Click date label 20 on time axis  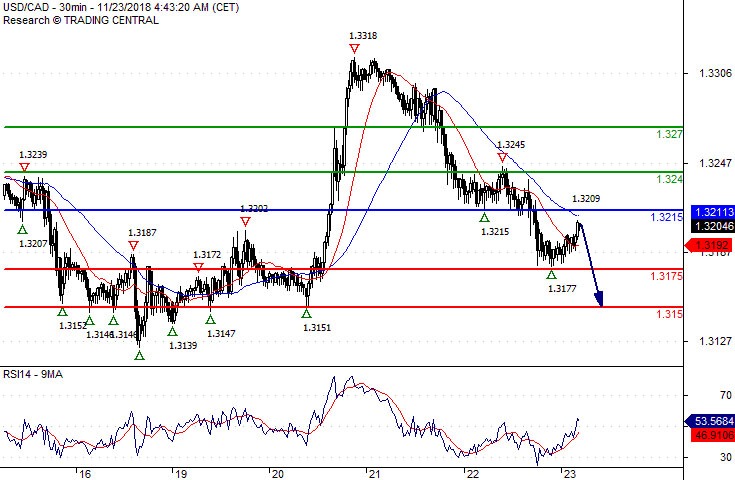278,474
